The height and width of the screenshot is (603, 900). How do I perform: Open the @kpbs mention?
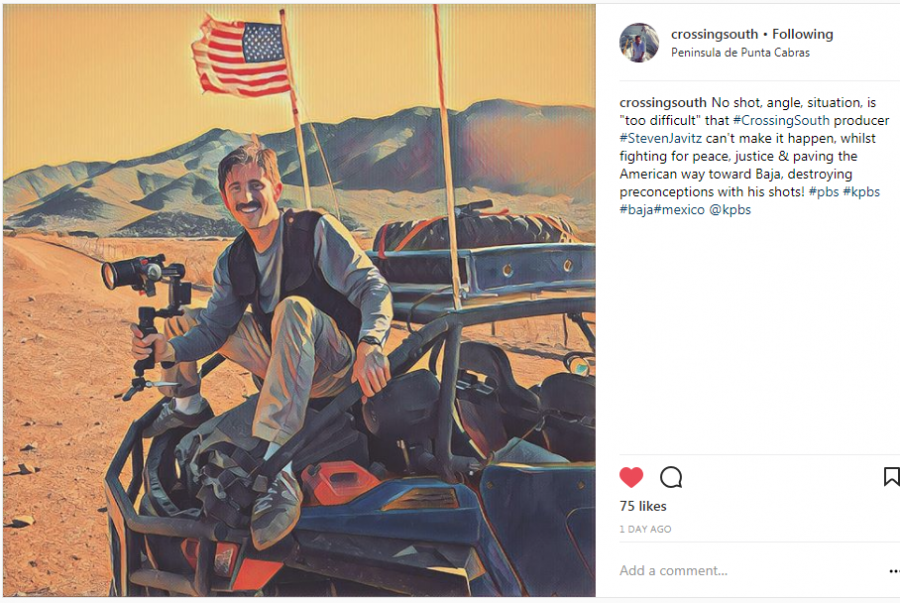[x=730, y=210]
